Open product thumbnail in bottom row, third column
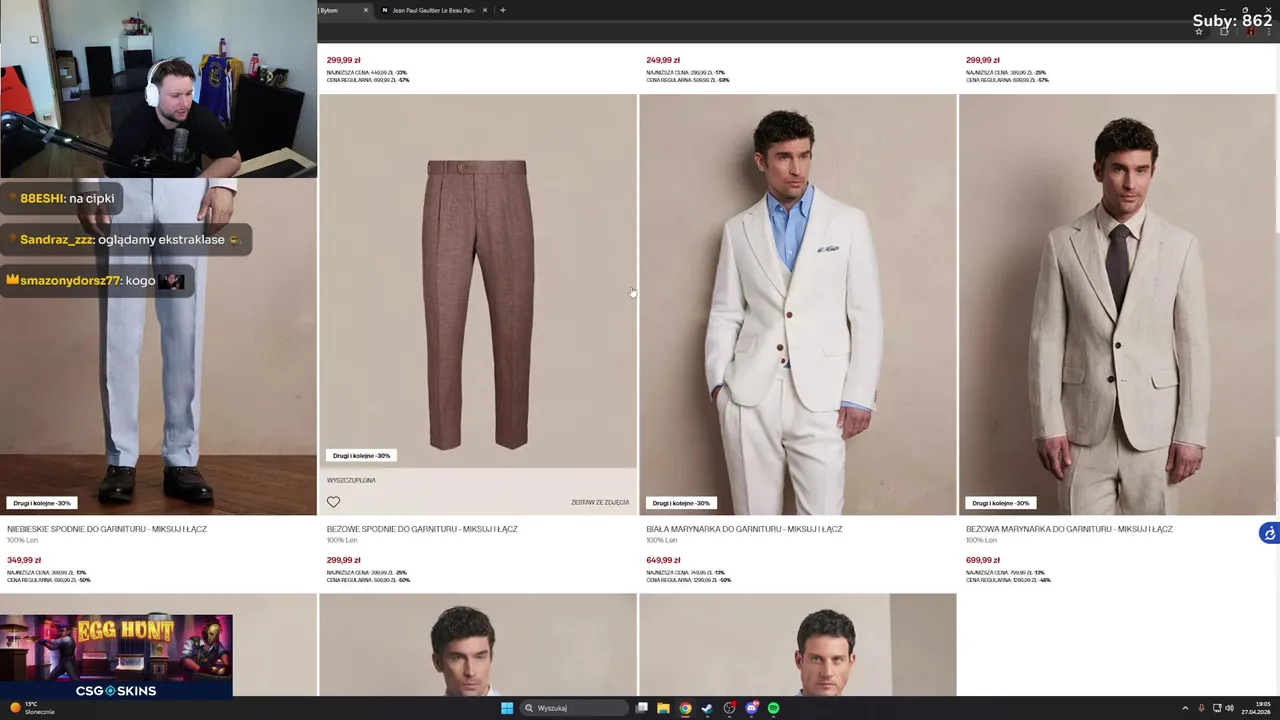Image resolution: width=1280 pixels, height=720 pixels. click(798, 645)
